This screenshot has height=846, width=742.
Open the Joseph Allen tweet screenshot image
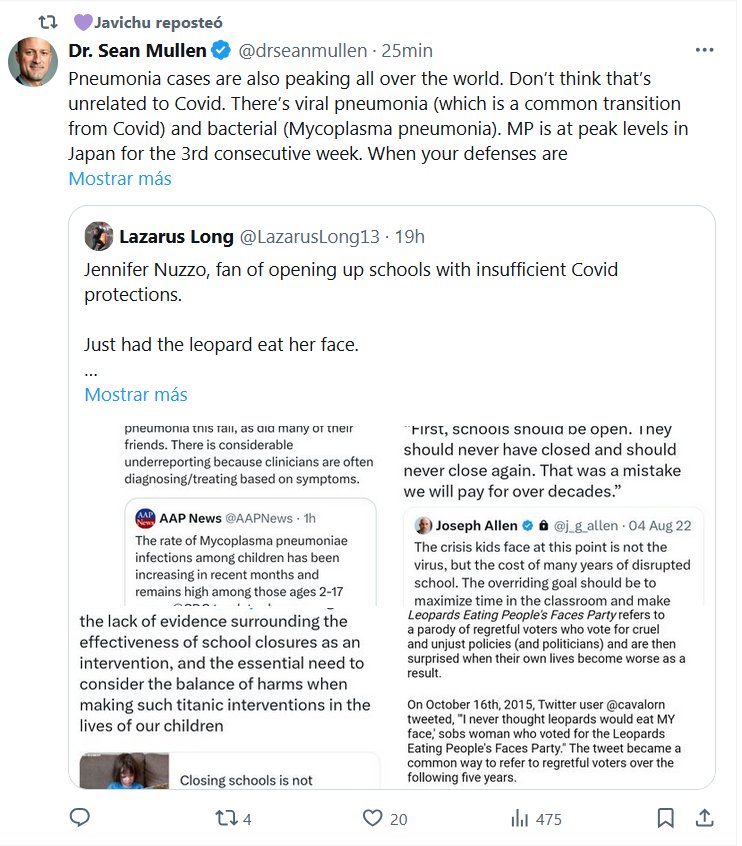[558, 512]
